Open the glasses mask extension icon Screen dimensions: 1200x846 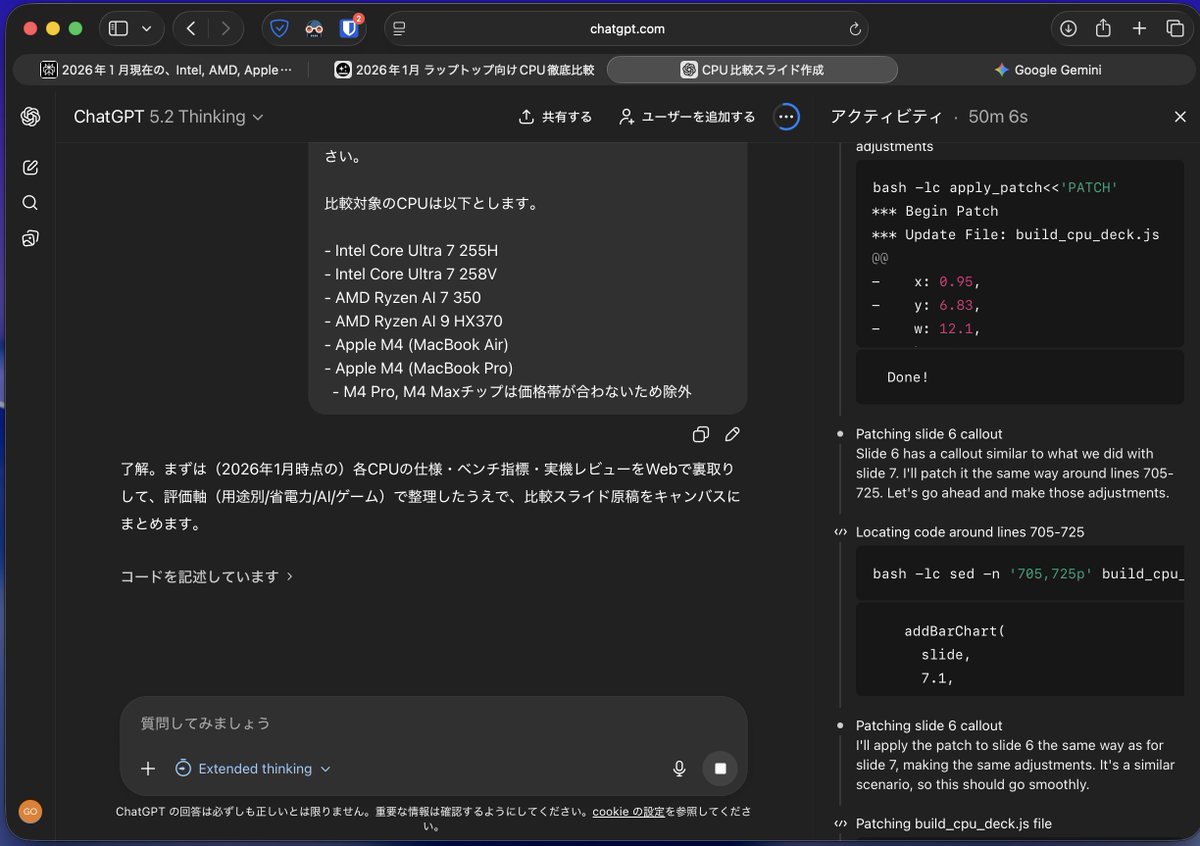click(x=314, y=29)
